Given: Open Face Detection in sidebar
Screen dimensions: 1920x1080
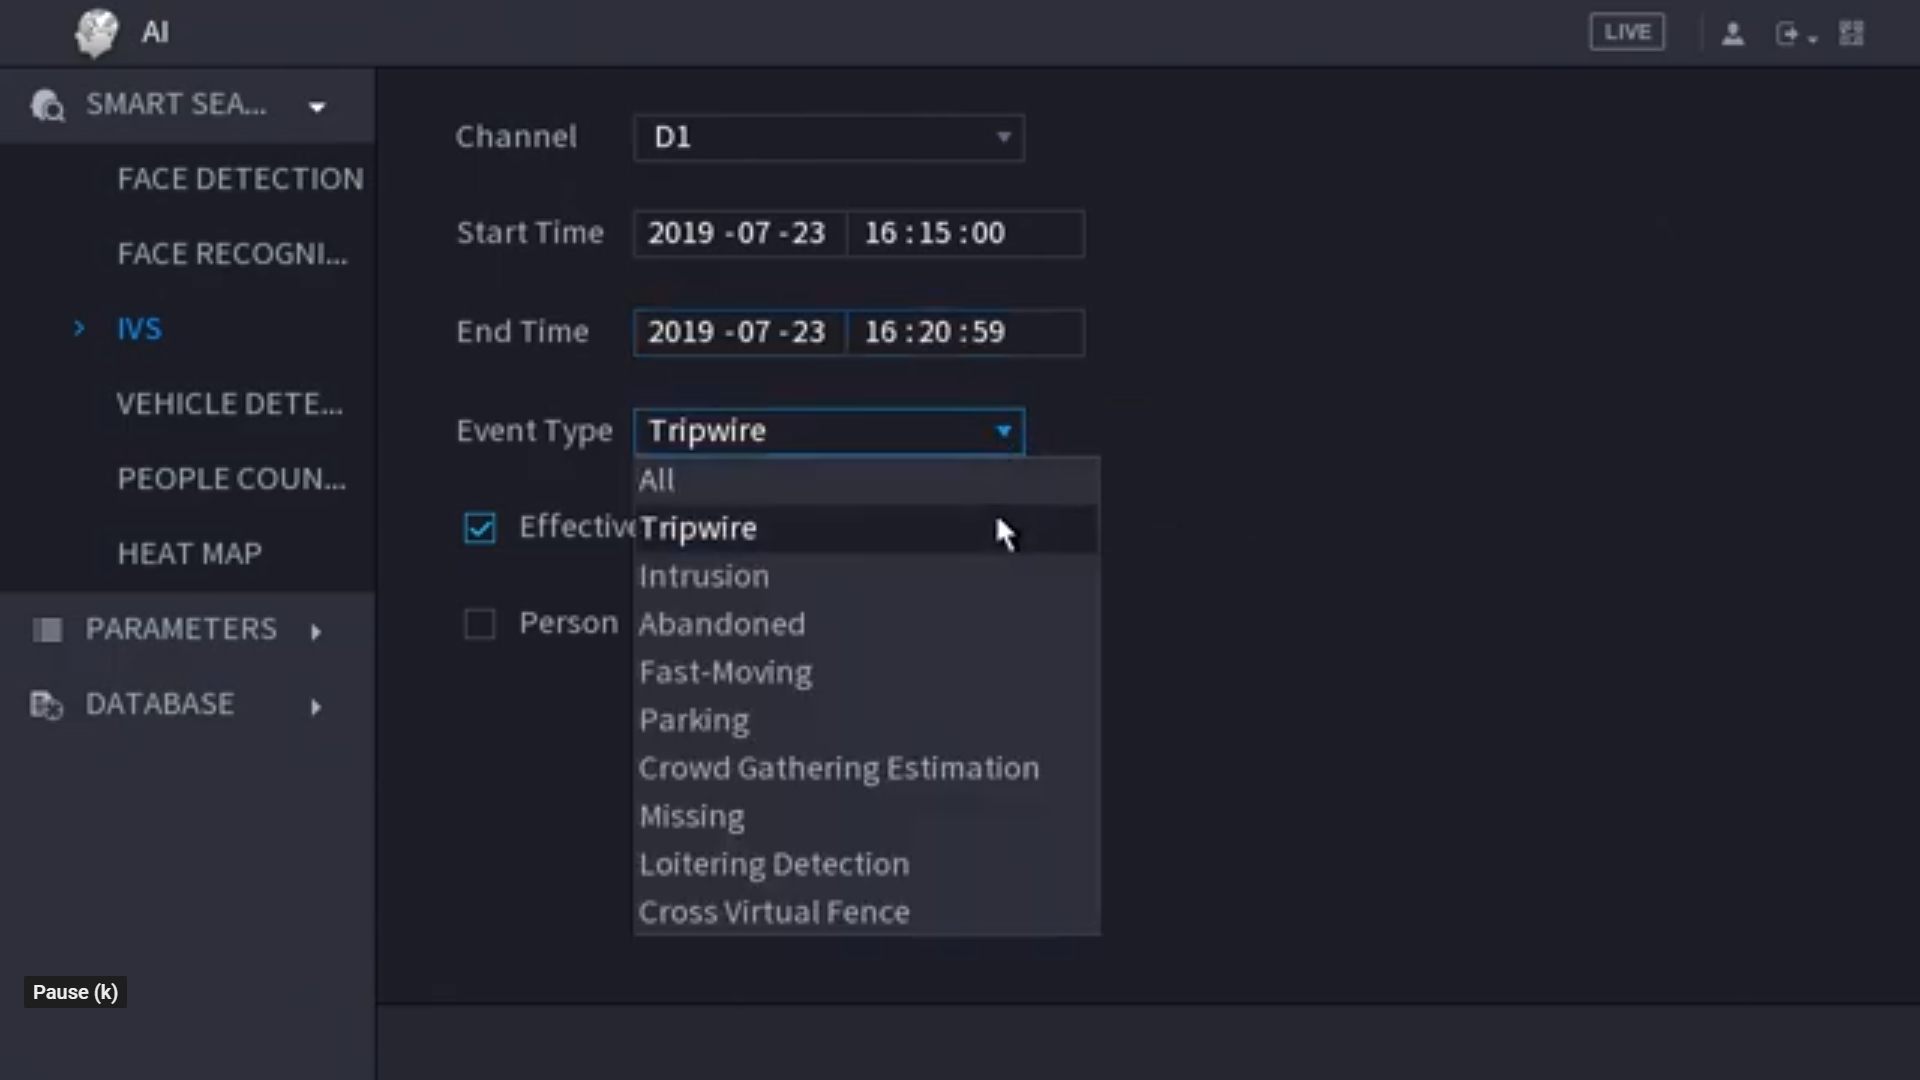Looking at the screenshot, I should [x=240, y=179].
